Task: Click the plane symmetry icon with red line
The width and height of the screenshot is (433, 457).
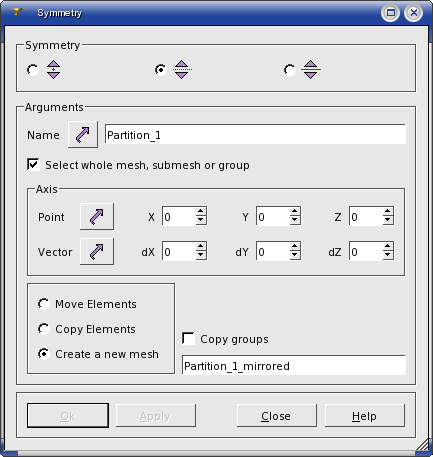Action: tap(311, 69)
